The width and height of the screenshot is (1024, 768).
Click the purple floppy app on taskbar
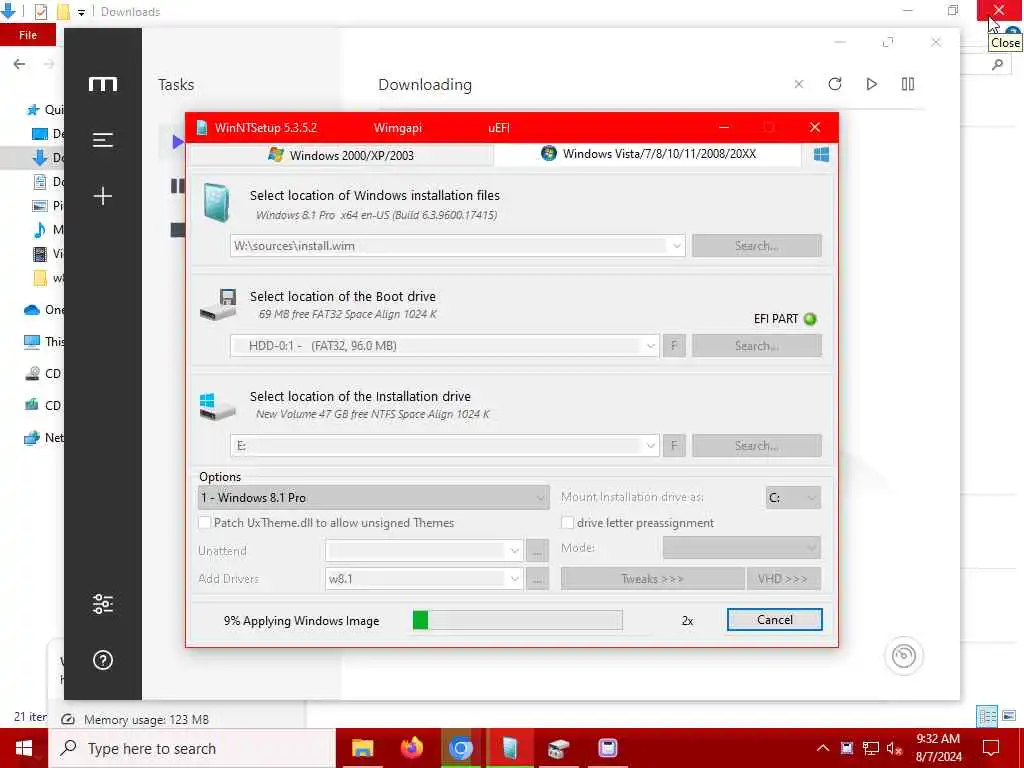607,748
